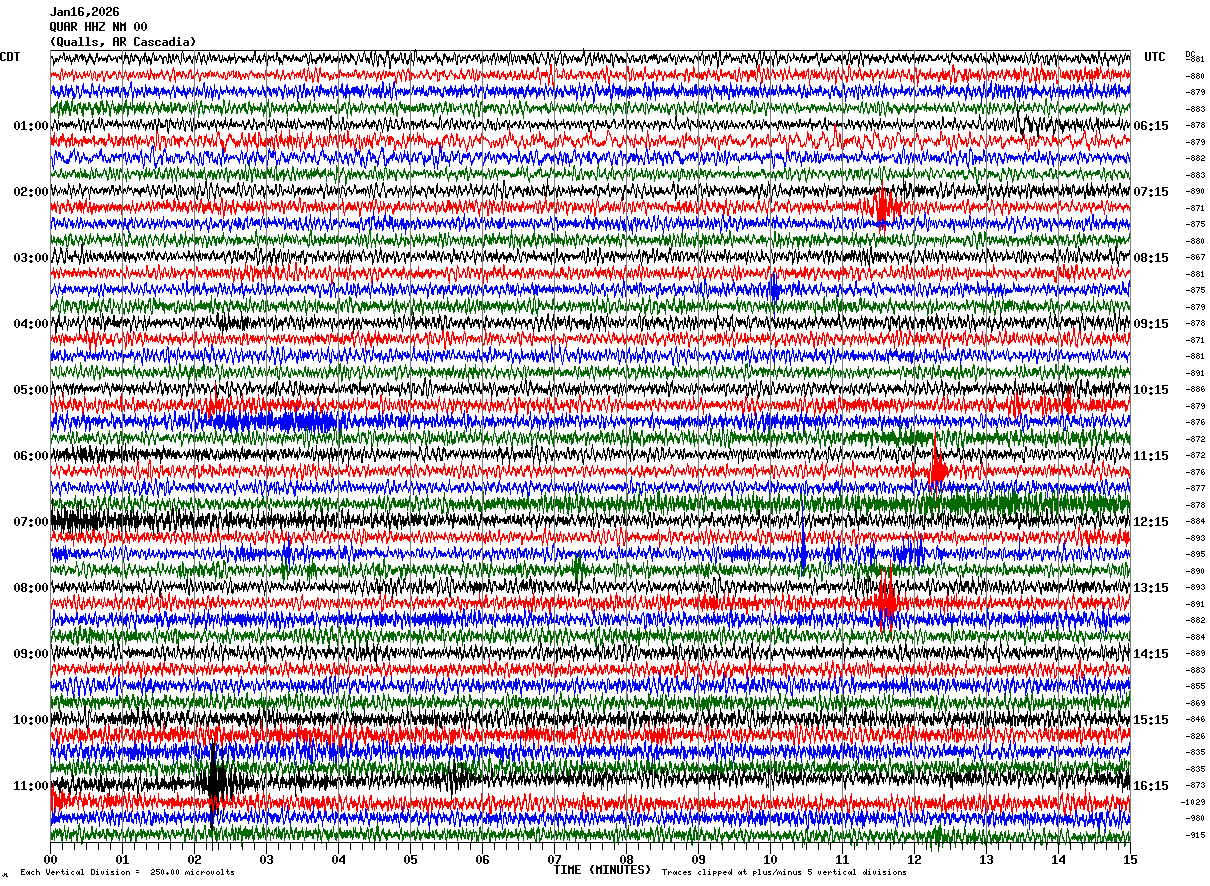Click minute 01 on the time axis
The height and width of the screenshot is (886, 1210).
pyautogui.click(x=122, y=859)
